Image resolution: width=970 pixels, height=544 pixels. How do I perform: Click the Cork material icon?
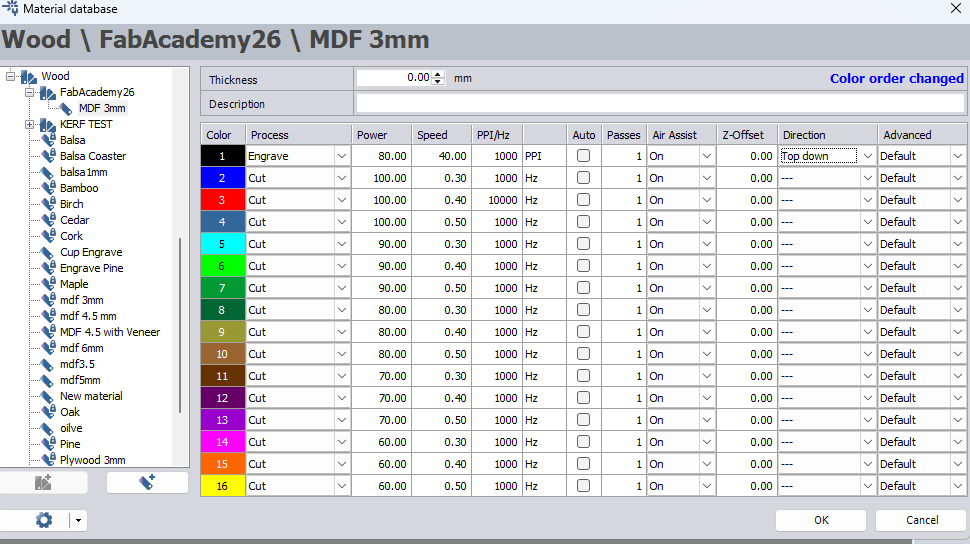click(48, 236)
